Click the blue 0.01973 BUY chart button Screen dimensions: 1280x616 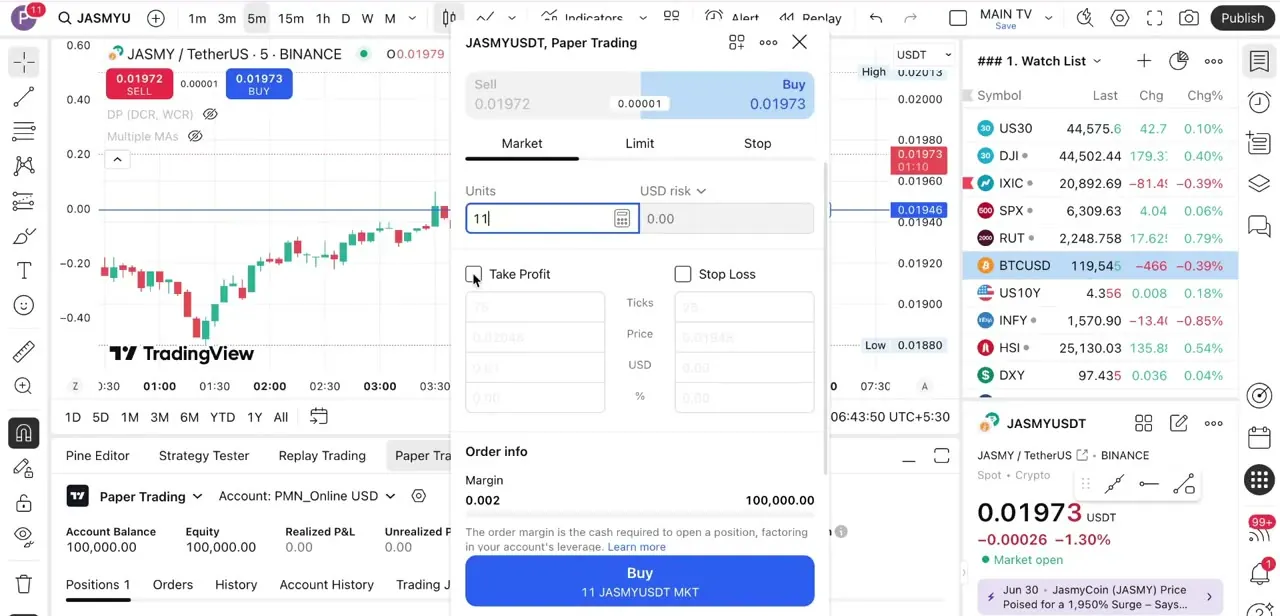pyautogui.click(x=259, y=84)
